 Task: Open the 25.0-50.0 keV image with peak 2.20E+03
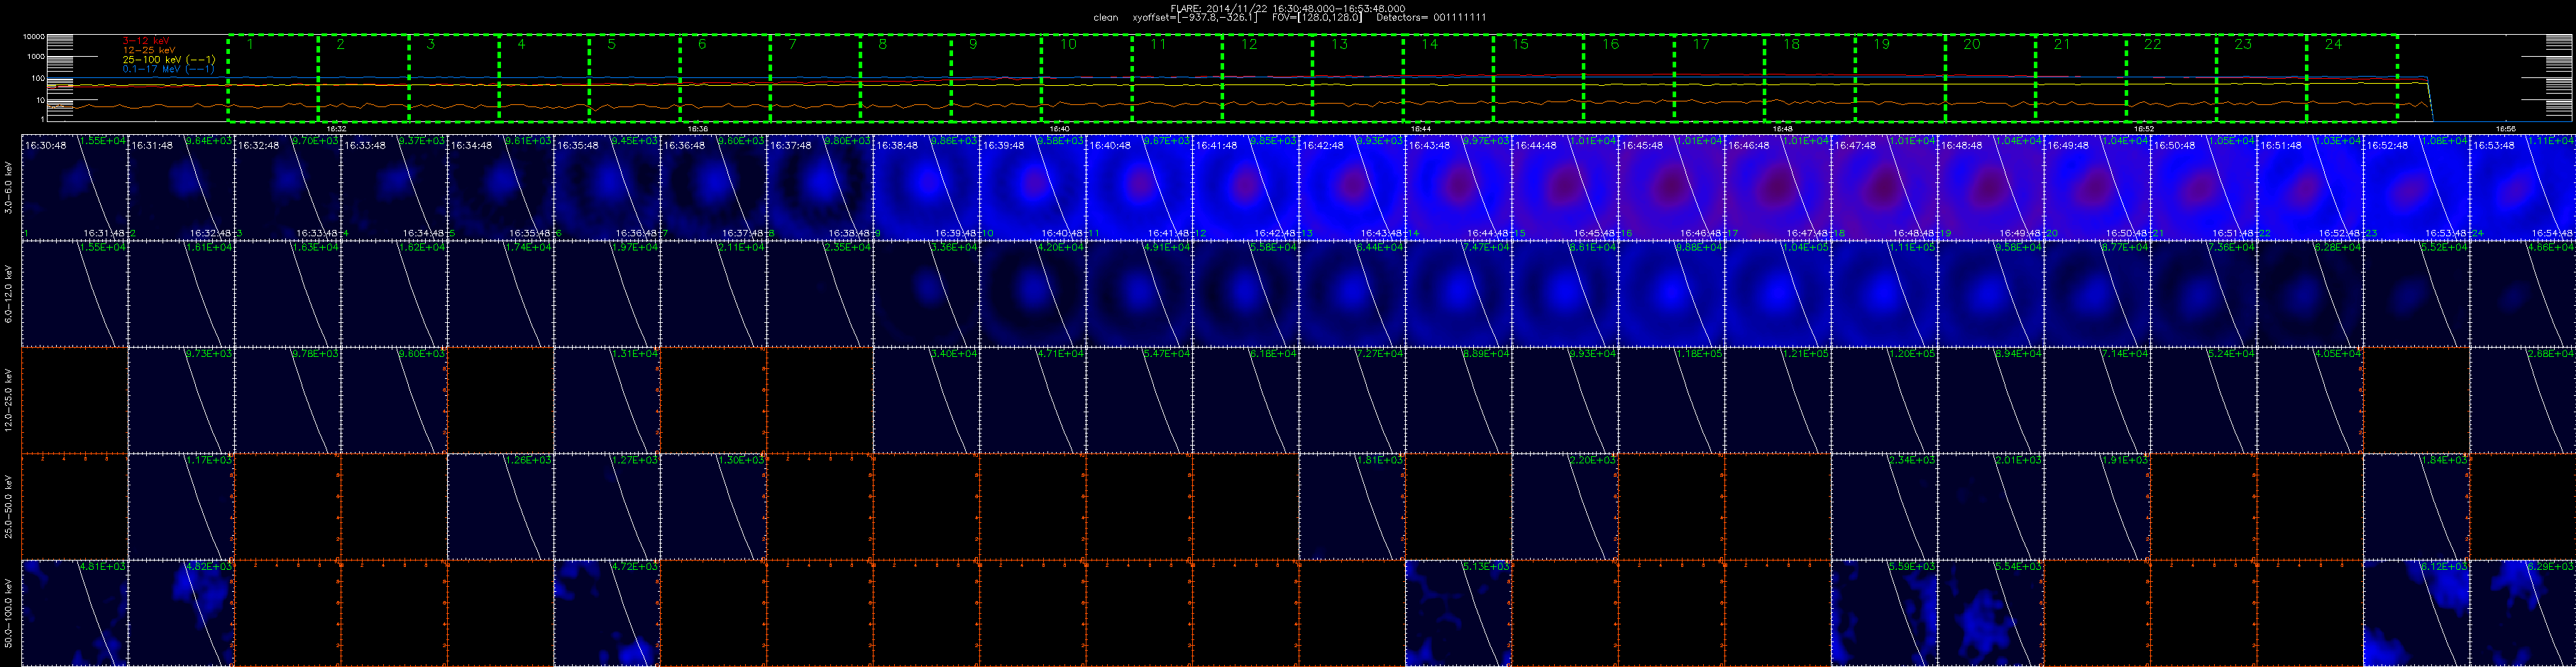1565,507
